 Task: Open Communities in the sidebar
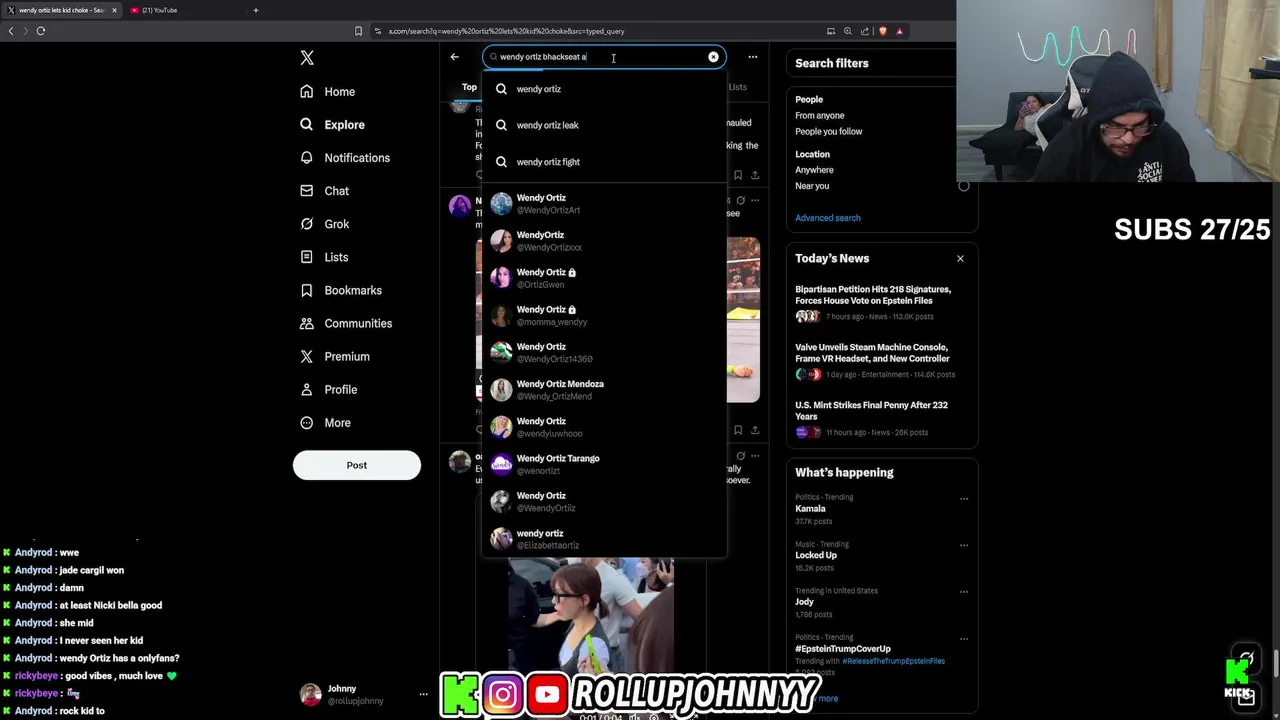[346, 323]
